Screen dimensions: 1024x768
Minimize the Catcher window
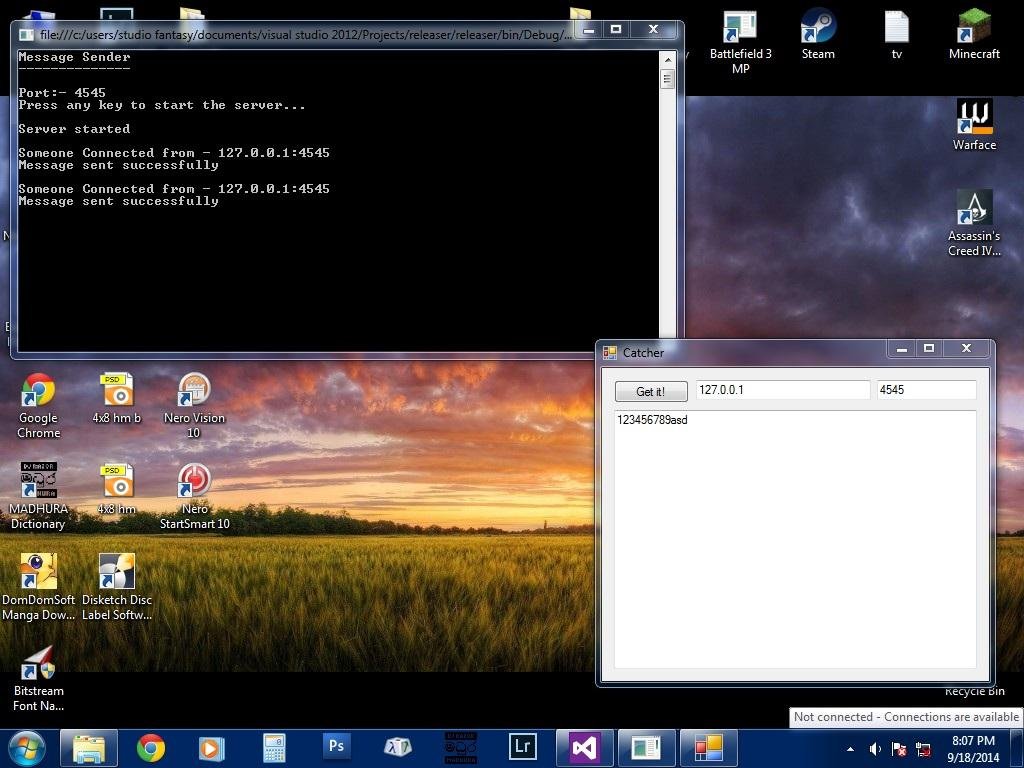click(x=901, y=349)
